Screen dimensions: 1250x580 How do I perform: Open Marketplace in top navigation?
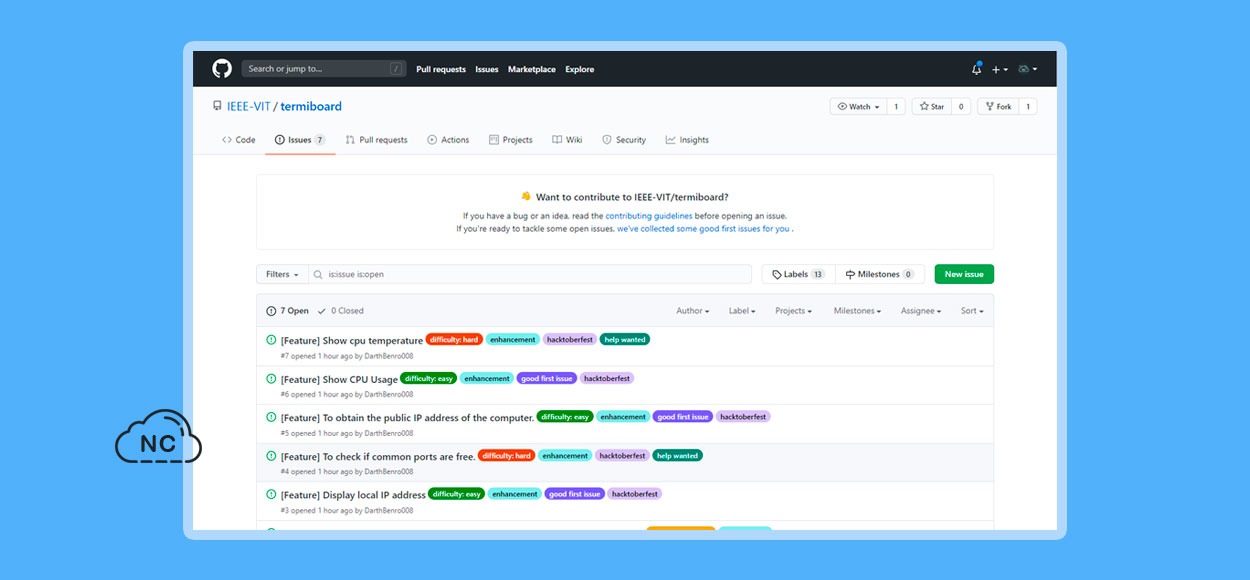click(532, 69)
